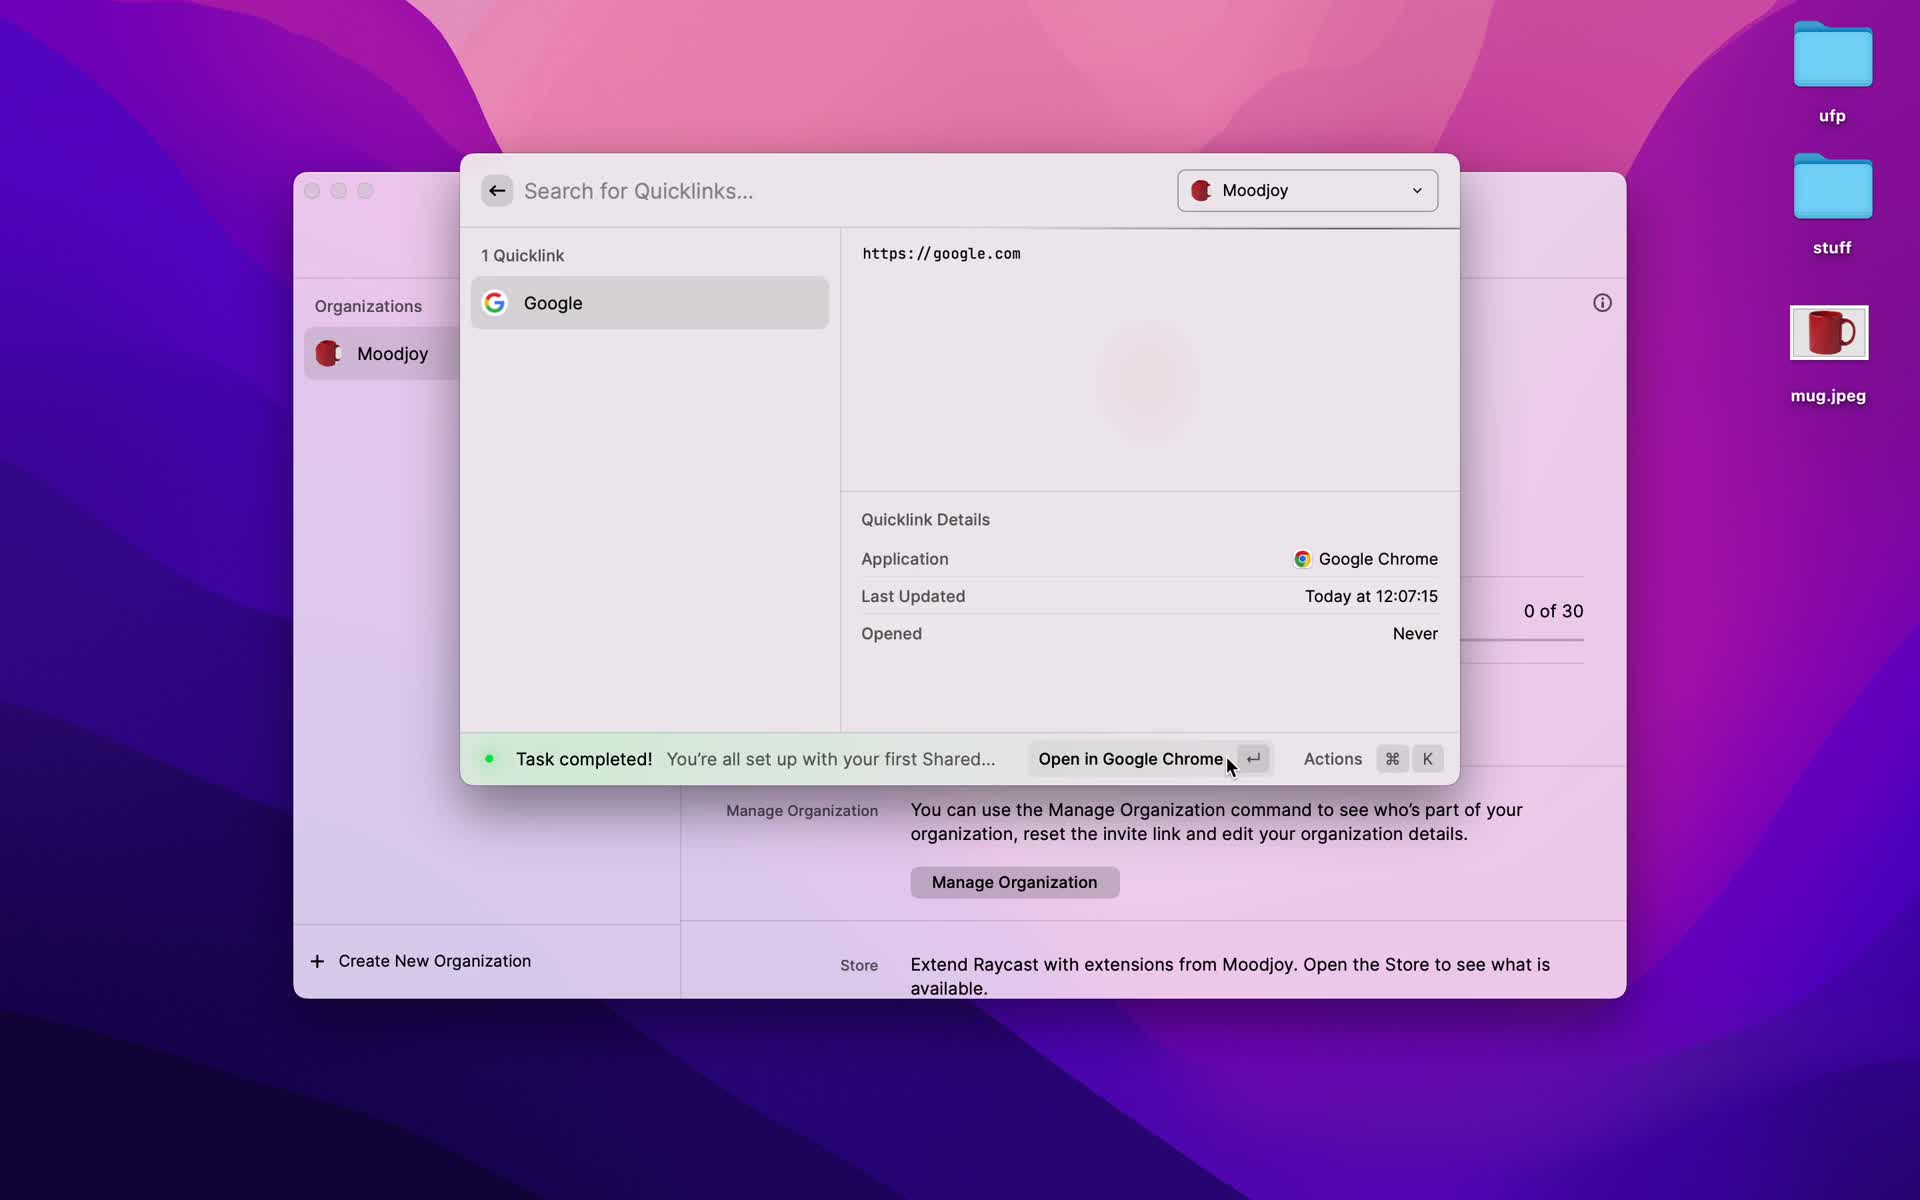Click the Moodjoy organization icon

point(330,353)
